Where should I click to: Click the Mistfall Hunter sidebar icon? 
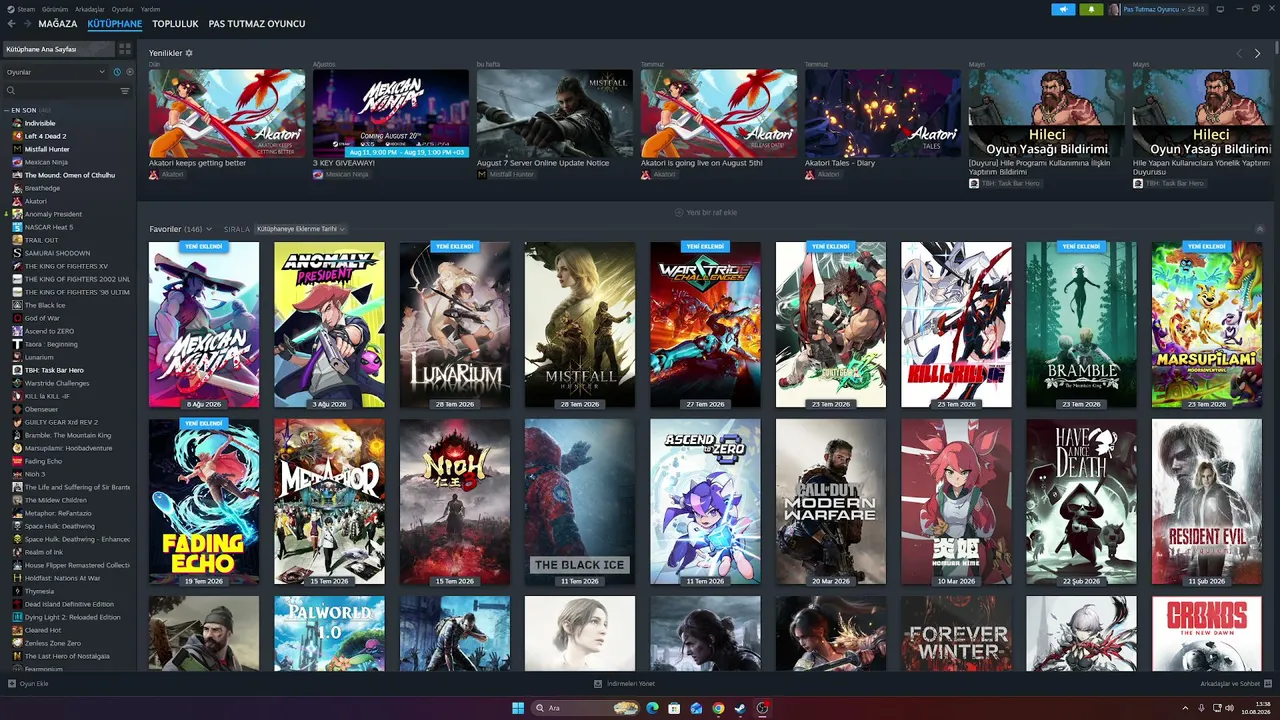click(17, 149)
